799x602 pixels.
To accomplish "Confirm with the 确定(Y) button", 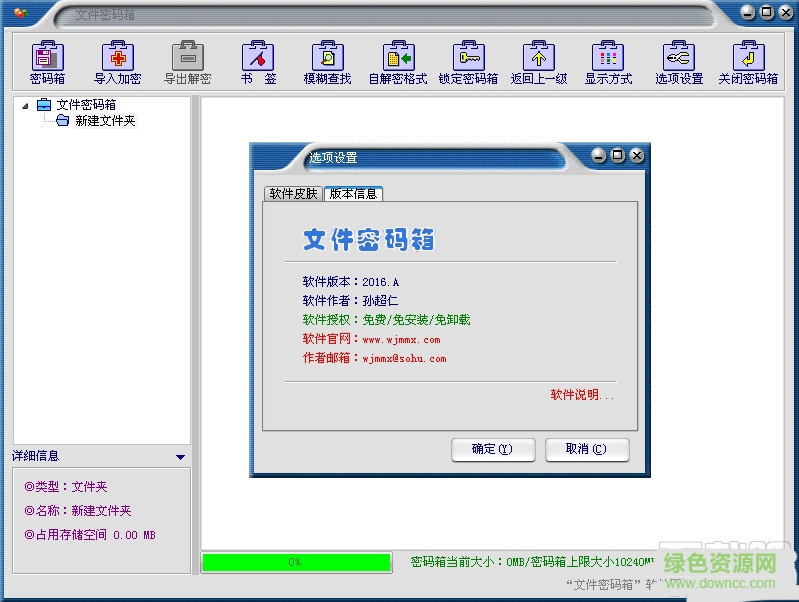I will point(493,450).
